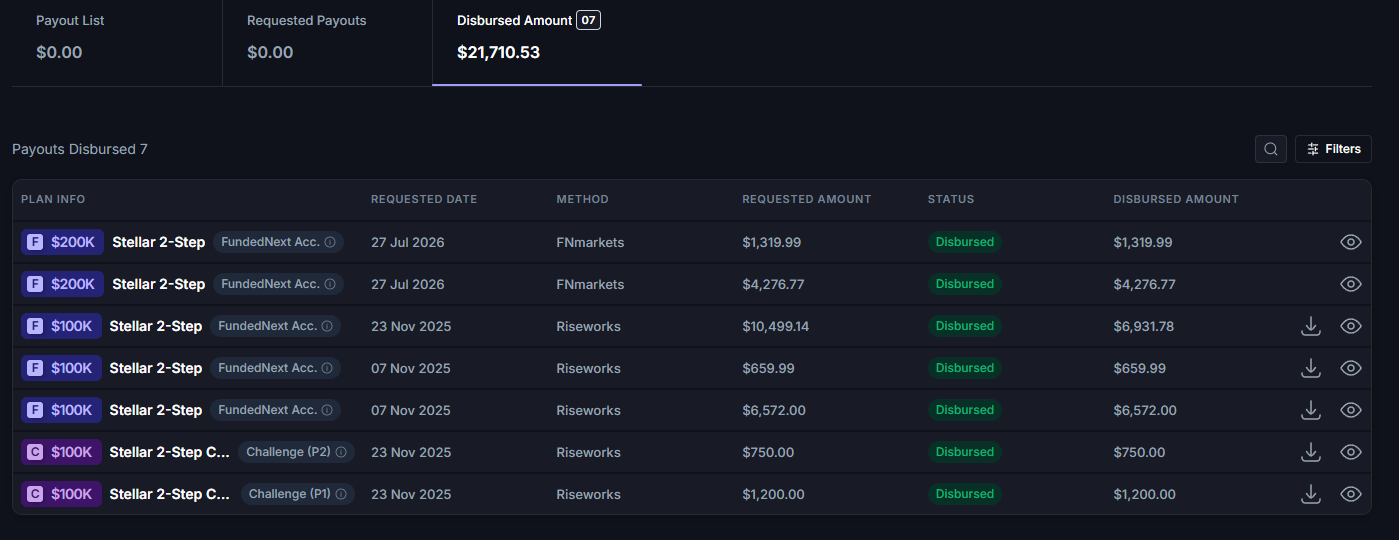Click the DISBURSED AMOUNT column header
The image size is (1399, 540).
click(x=1176, y=199)
